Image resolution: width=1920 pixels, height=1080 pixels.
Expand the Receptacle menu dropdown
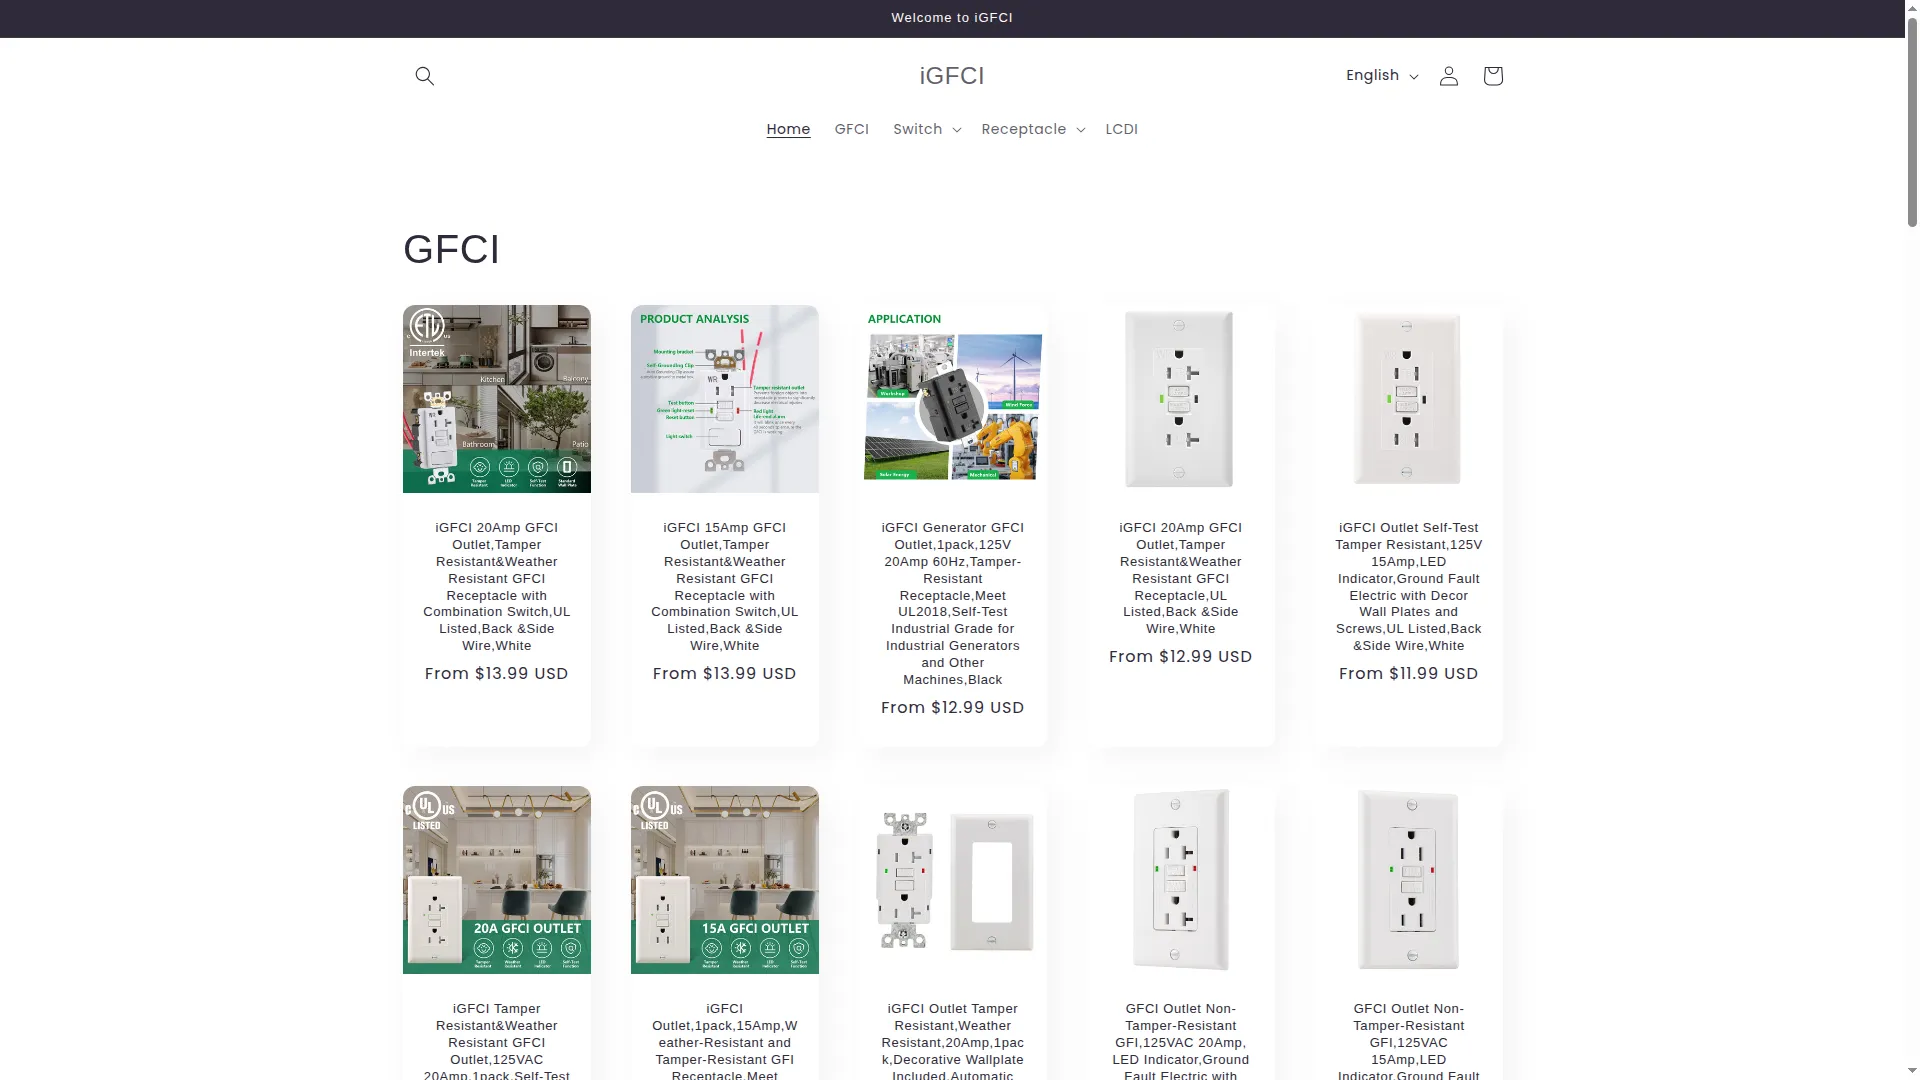(x=1033, y=129)
